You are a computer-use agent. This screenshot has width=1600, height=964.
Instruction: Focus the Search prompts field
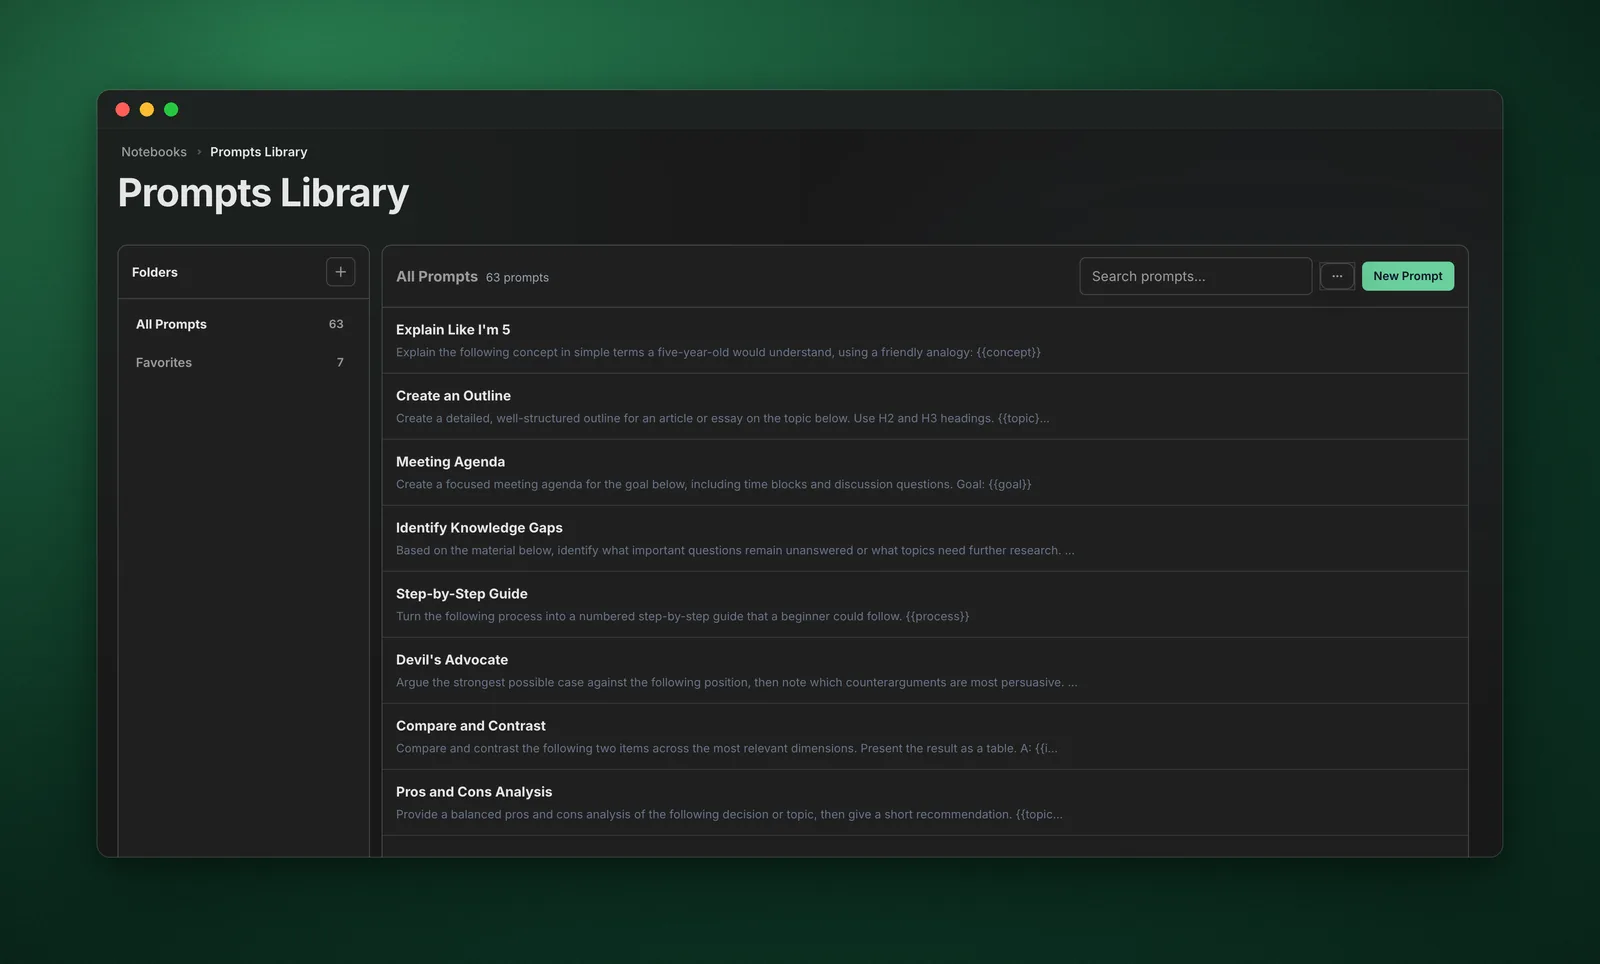tap(1196, 276)
